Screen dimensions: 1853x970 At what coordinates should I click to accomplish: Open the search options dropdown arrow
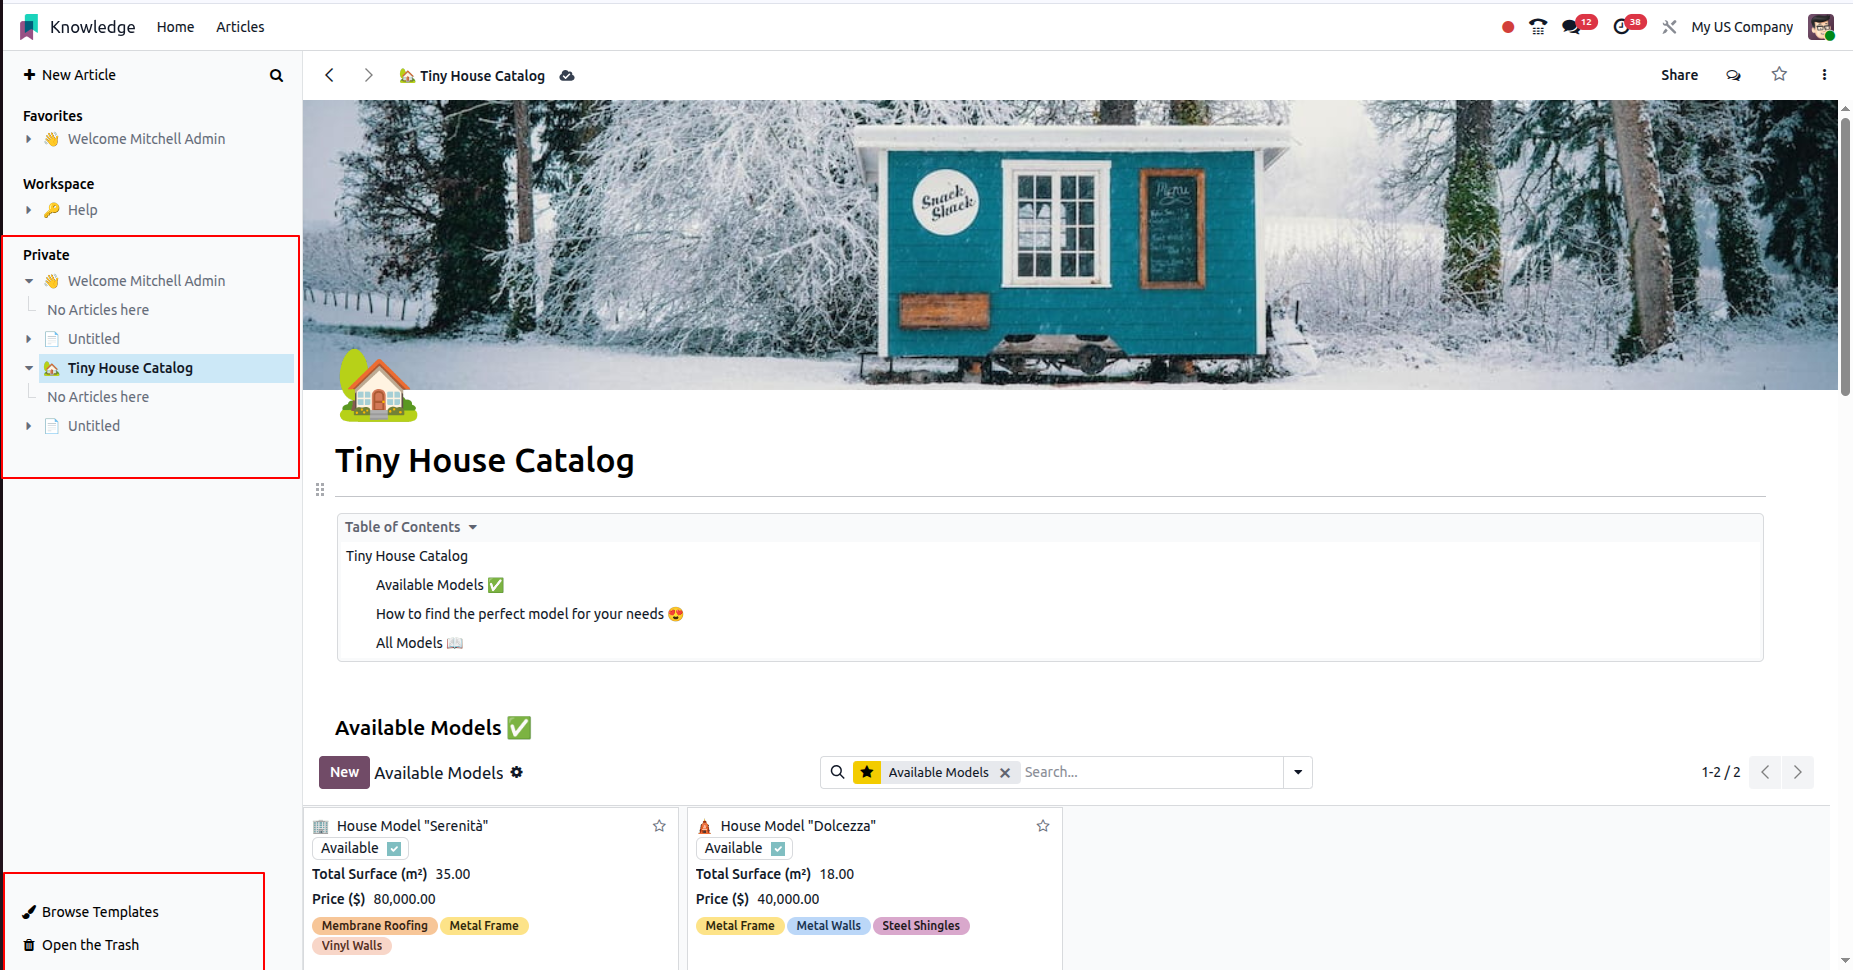1298,772
